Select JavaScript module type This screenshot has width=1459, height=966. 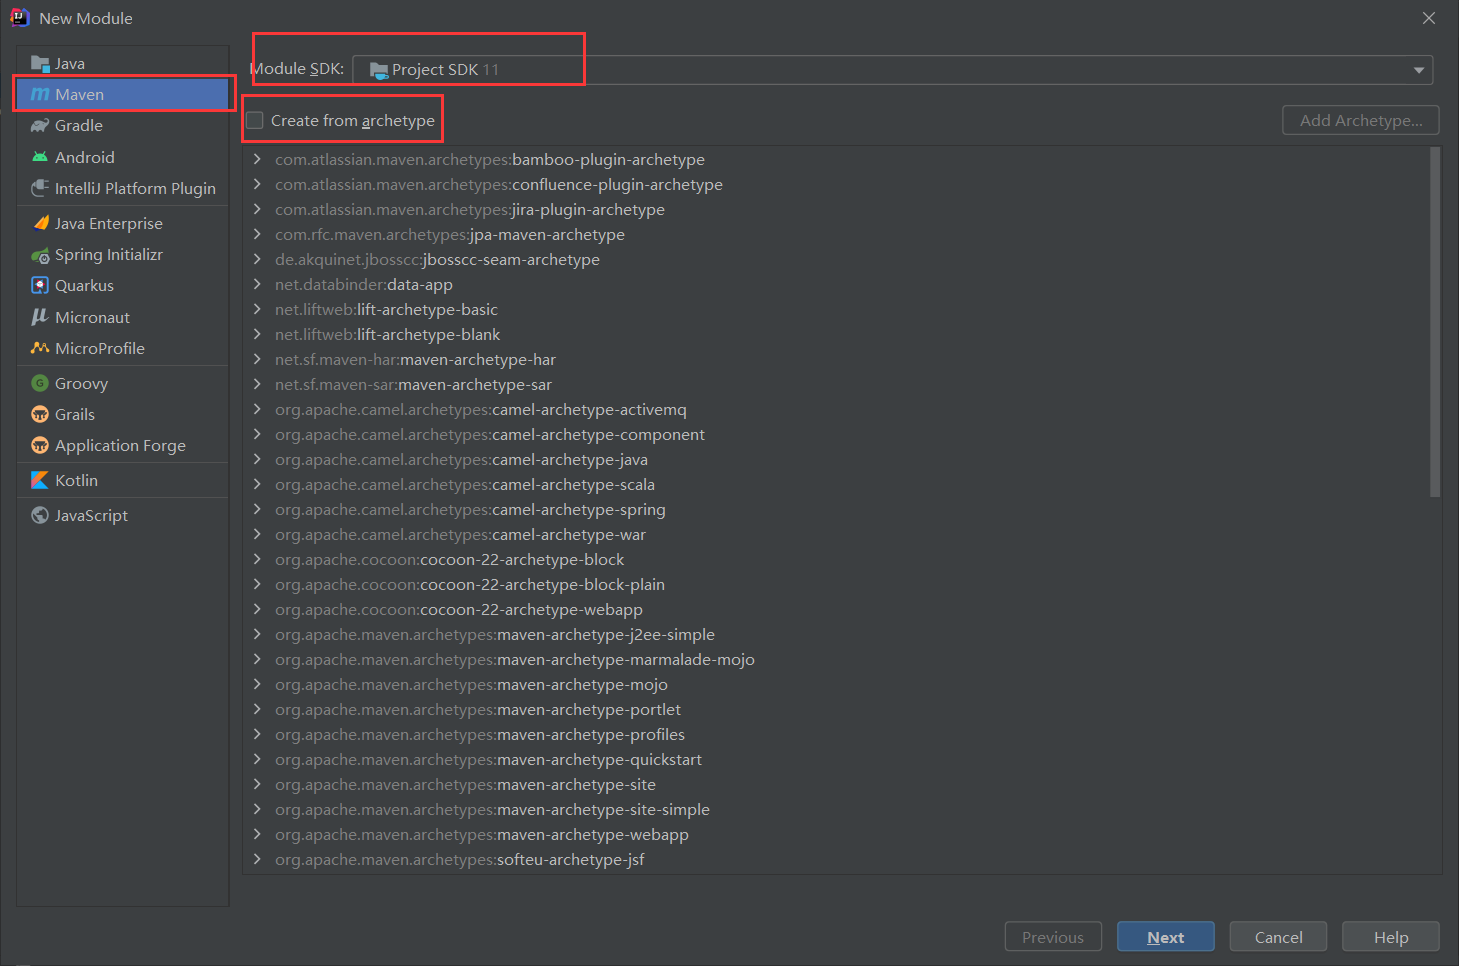click(x=123, y=515)
